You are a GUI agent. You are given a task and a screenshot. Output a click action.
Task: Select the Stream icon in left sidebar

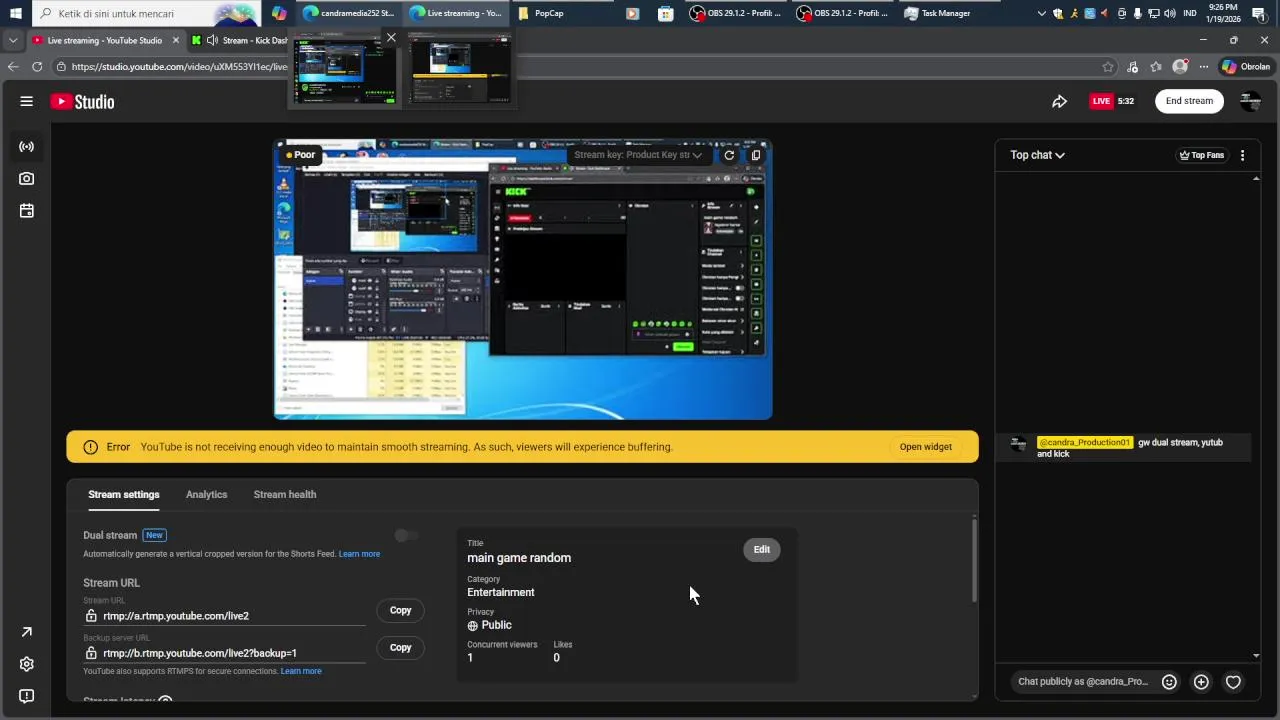pyautogui.click(x=27, y=147)
